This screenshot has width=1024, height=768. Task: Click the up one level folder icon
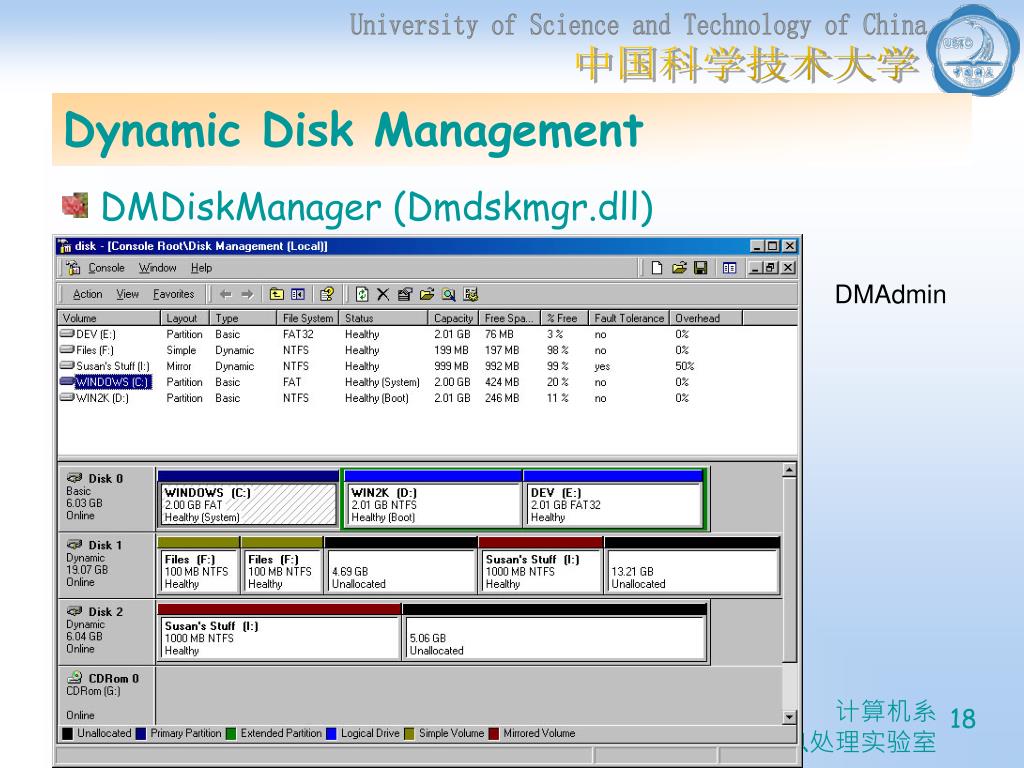(x=277, y=295)
